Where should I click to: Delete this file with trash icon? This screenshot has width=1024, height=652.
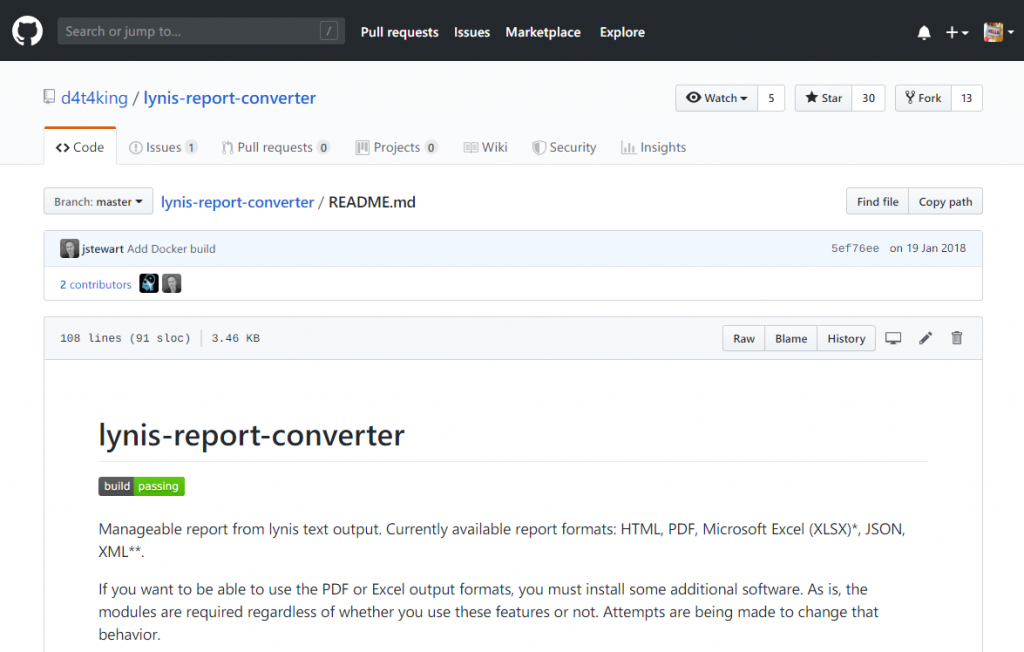pyautogui.click(x=957, y=338)
